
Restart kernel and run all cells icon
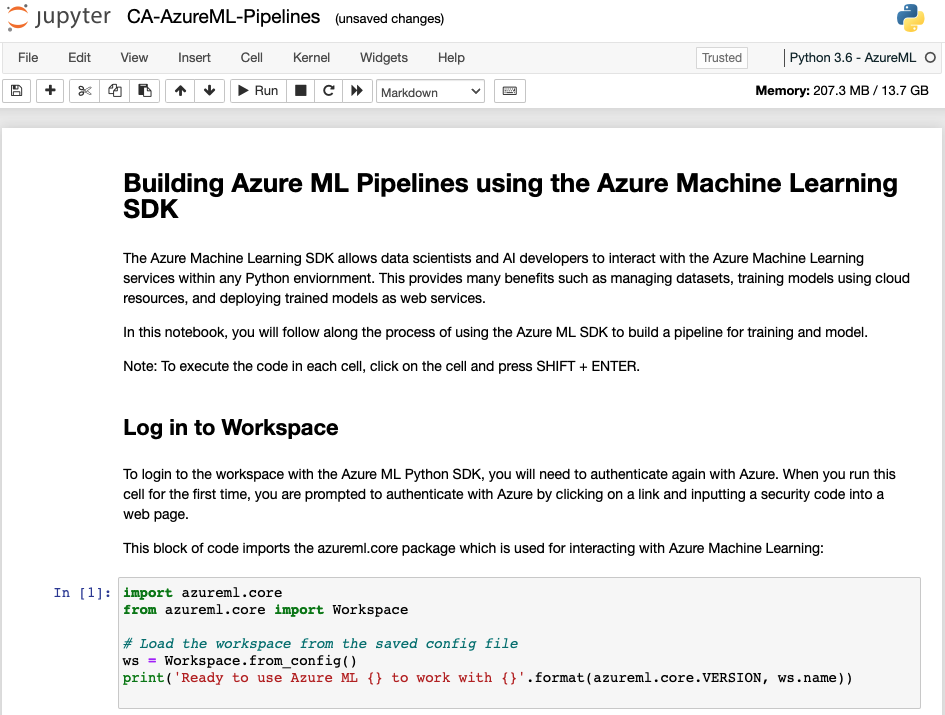[356, 91]
